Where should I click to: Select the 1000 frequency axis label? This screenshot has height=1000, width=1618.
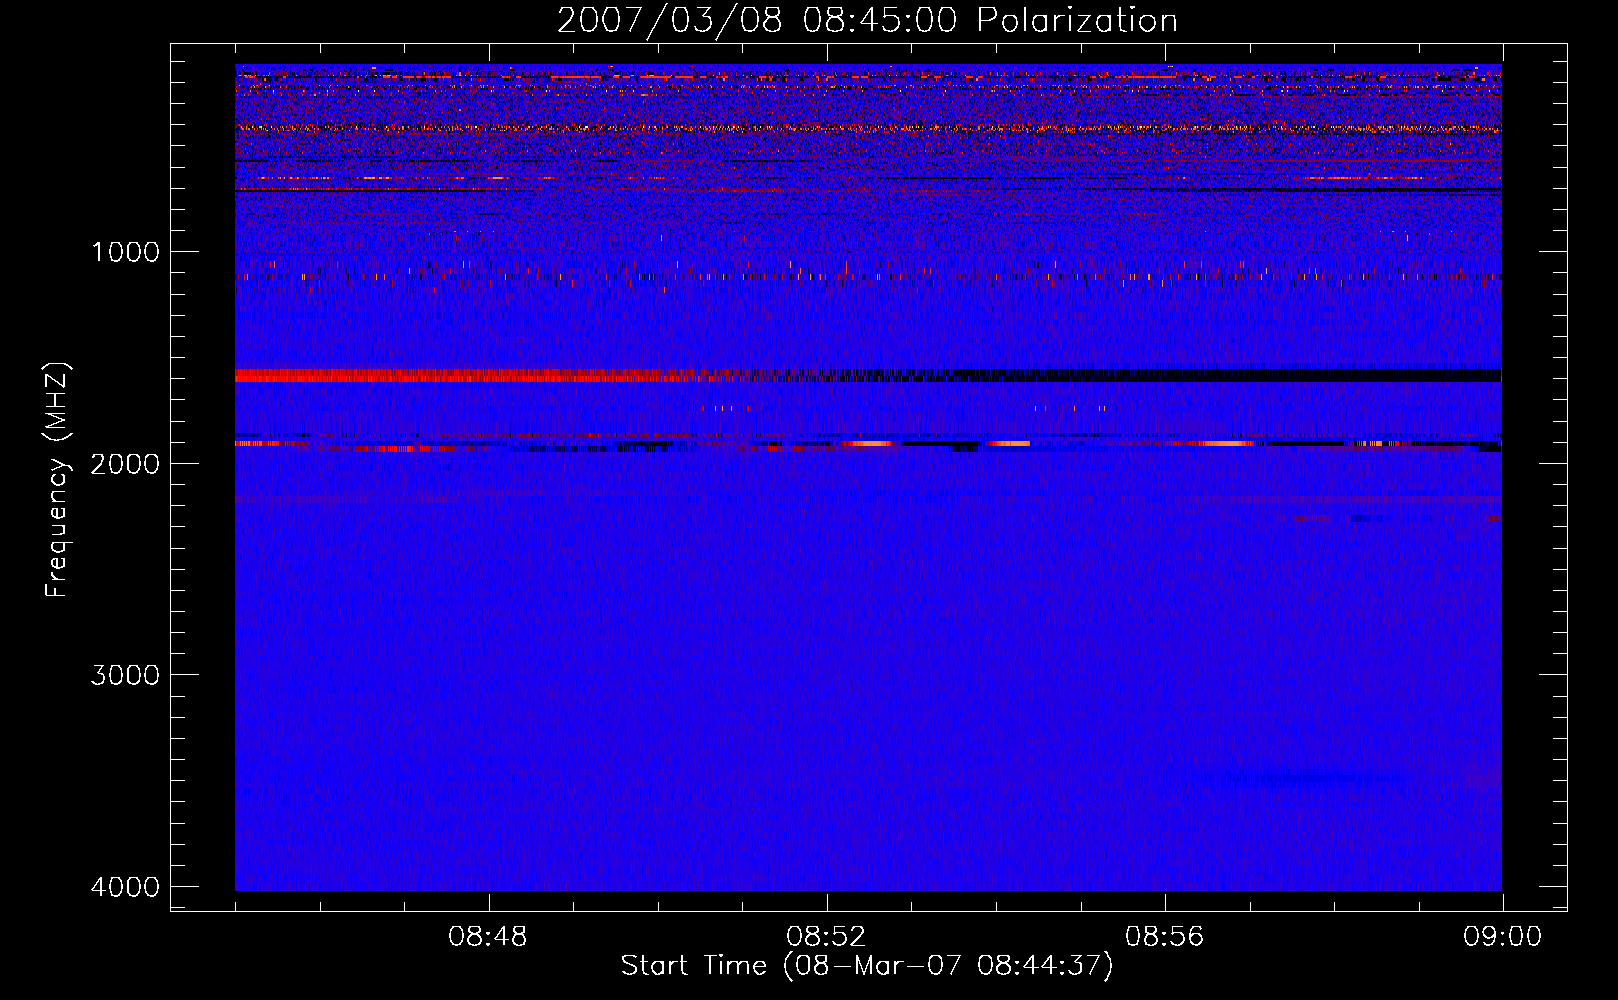[x=125, y=252]
